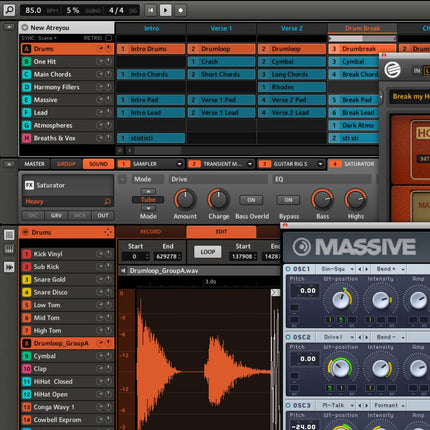
Task: Click the Massive OSC1 Pitch value field
Action: (x=304, y=291)
